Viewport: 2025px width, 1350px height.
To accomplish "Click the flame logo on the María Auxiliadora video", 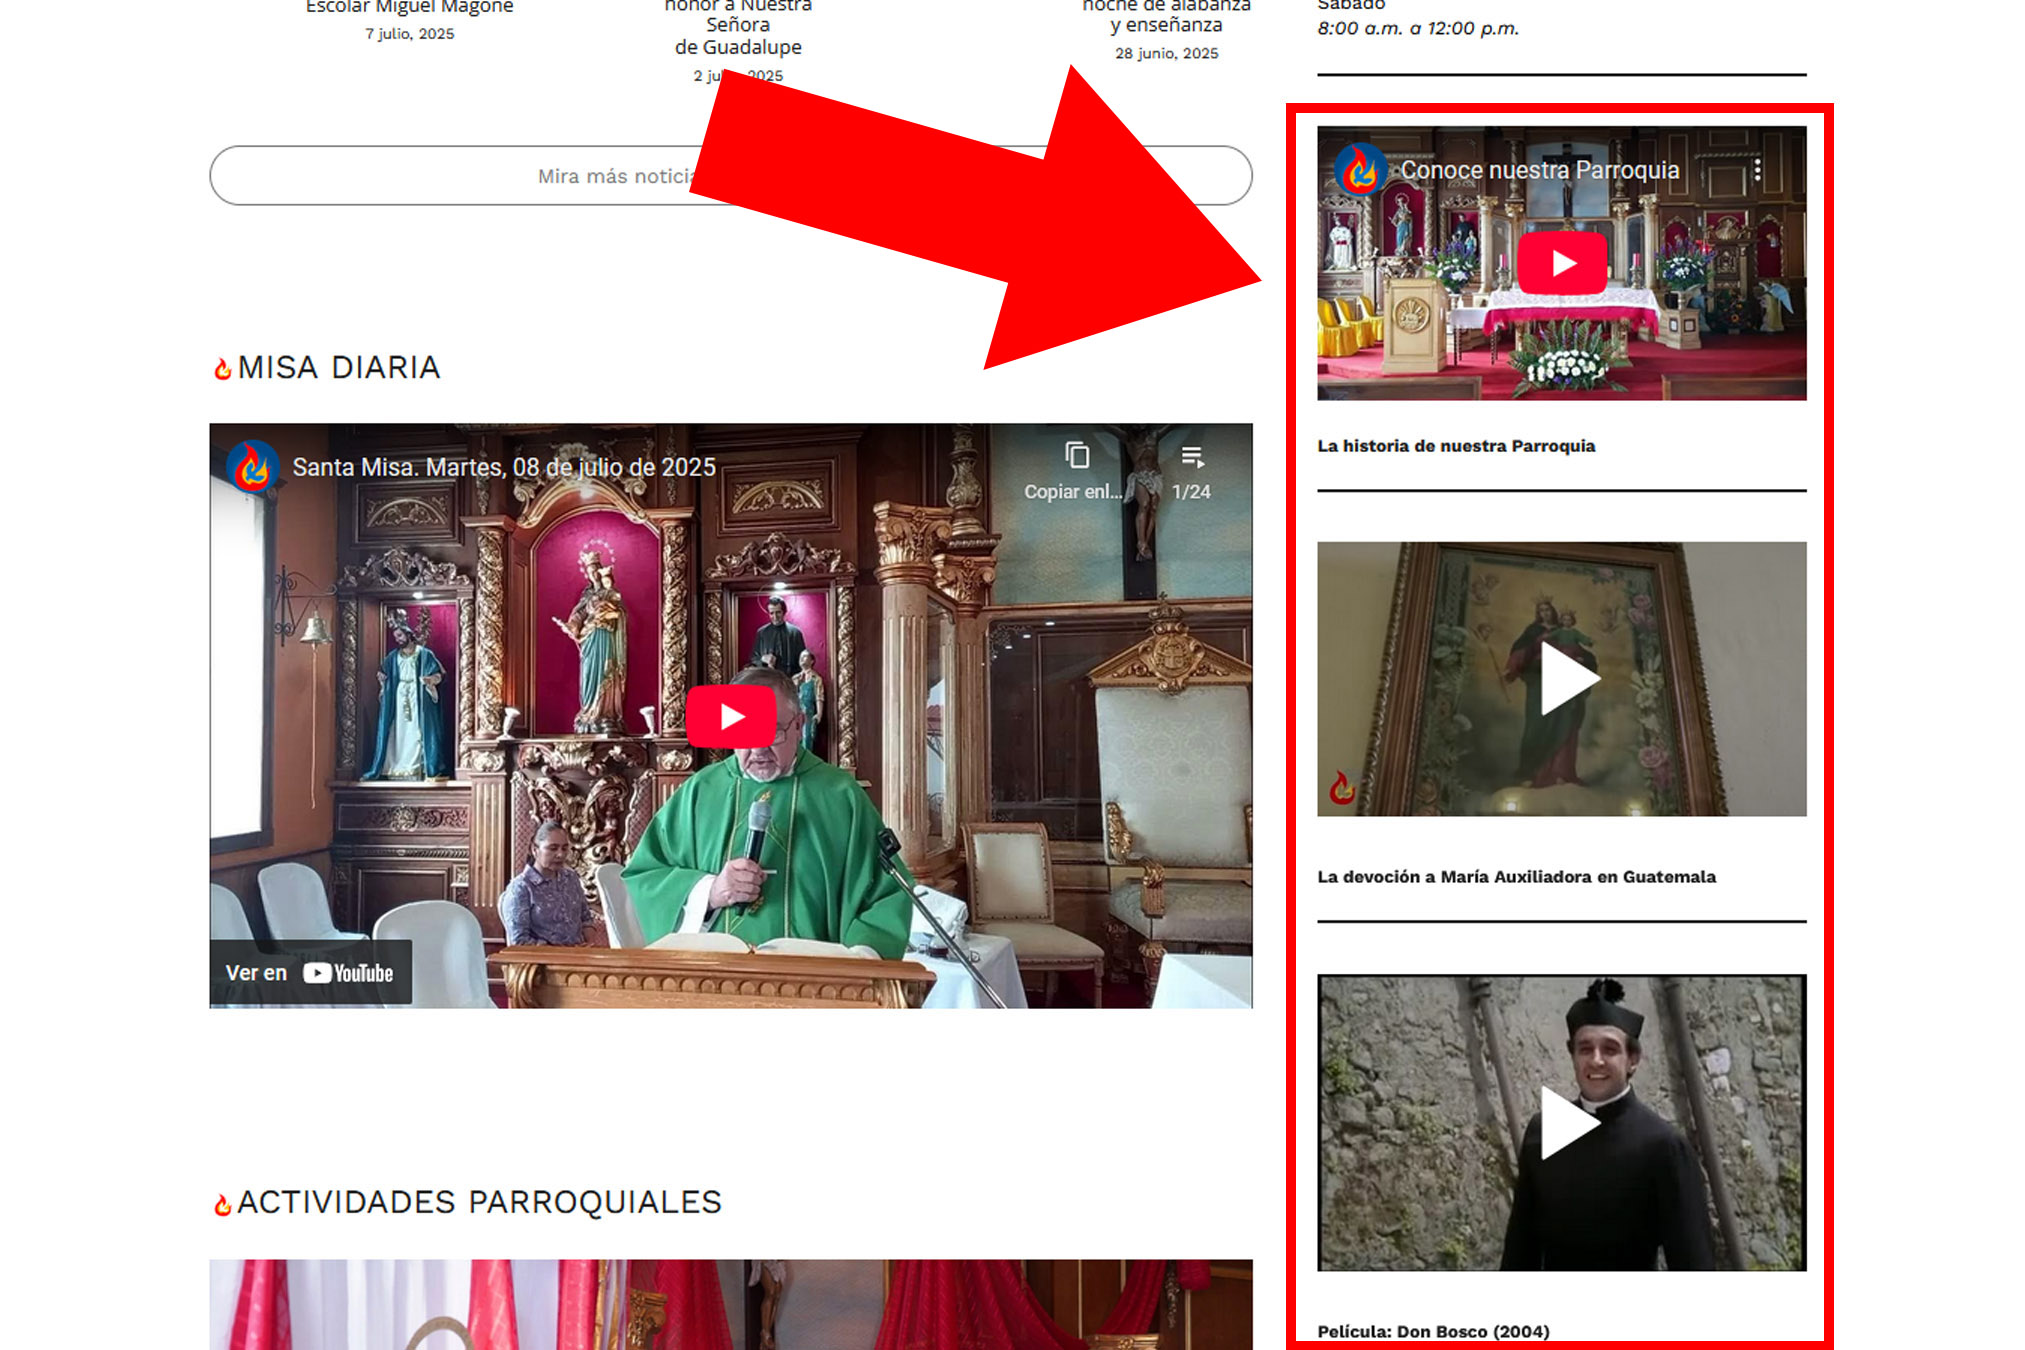I will click(1342, 789).
